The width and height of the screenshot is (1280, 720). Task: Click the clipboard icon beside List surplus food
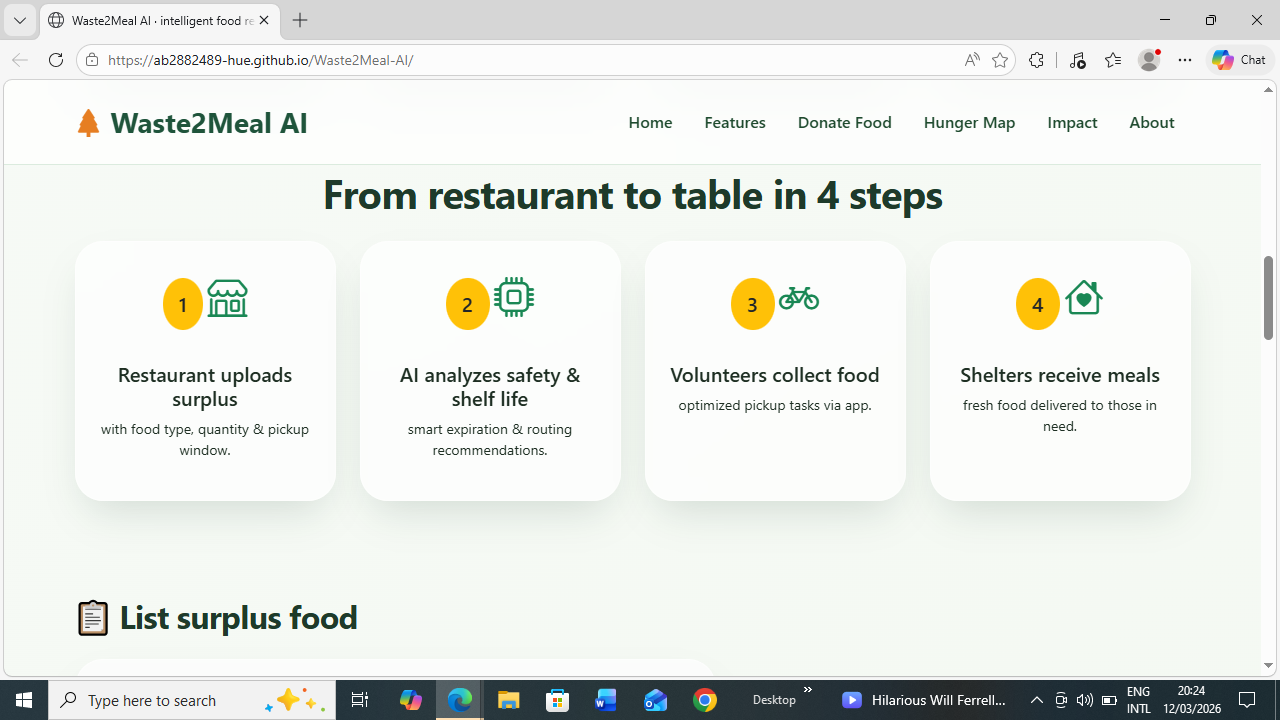pos(93,617)
